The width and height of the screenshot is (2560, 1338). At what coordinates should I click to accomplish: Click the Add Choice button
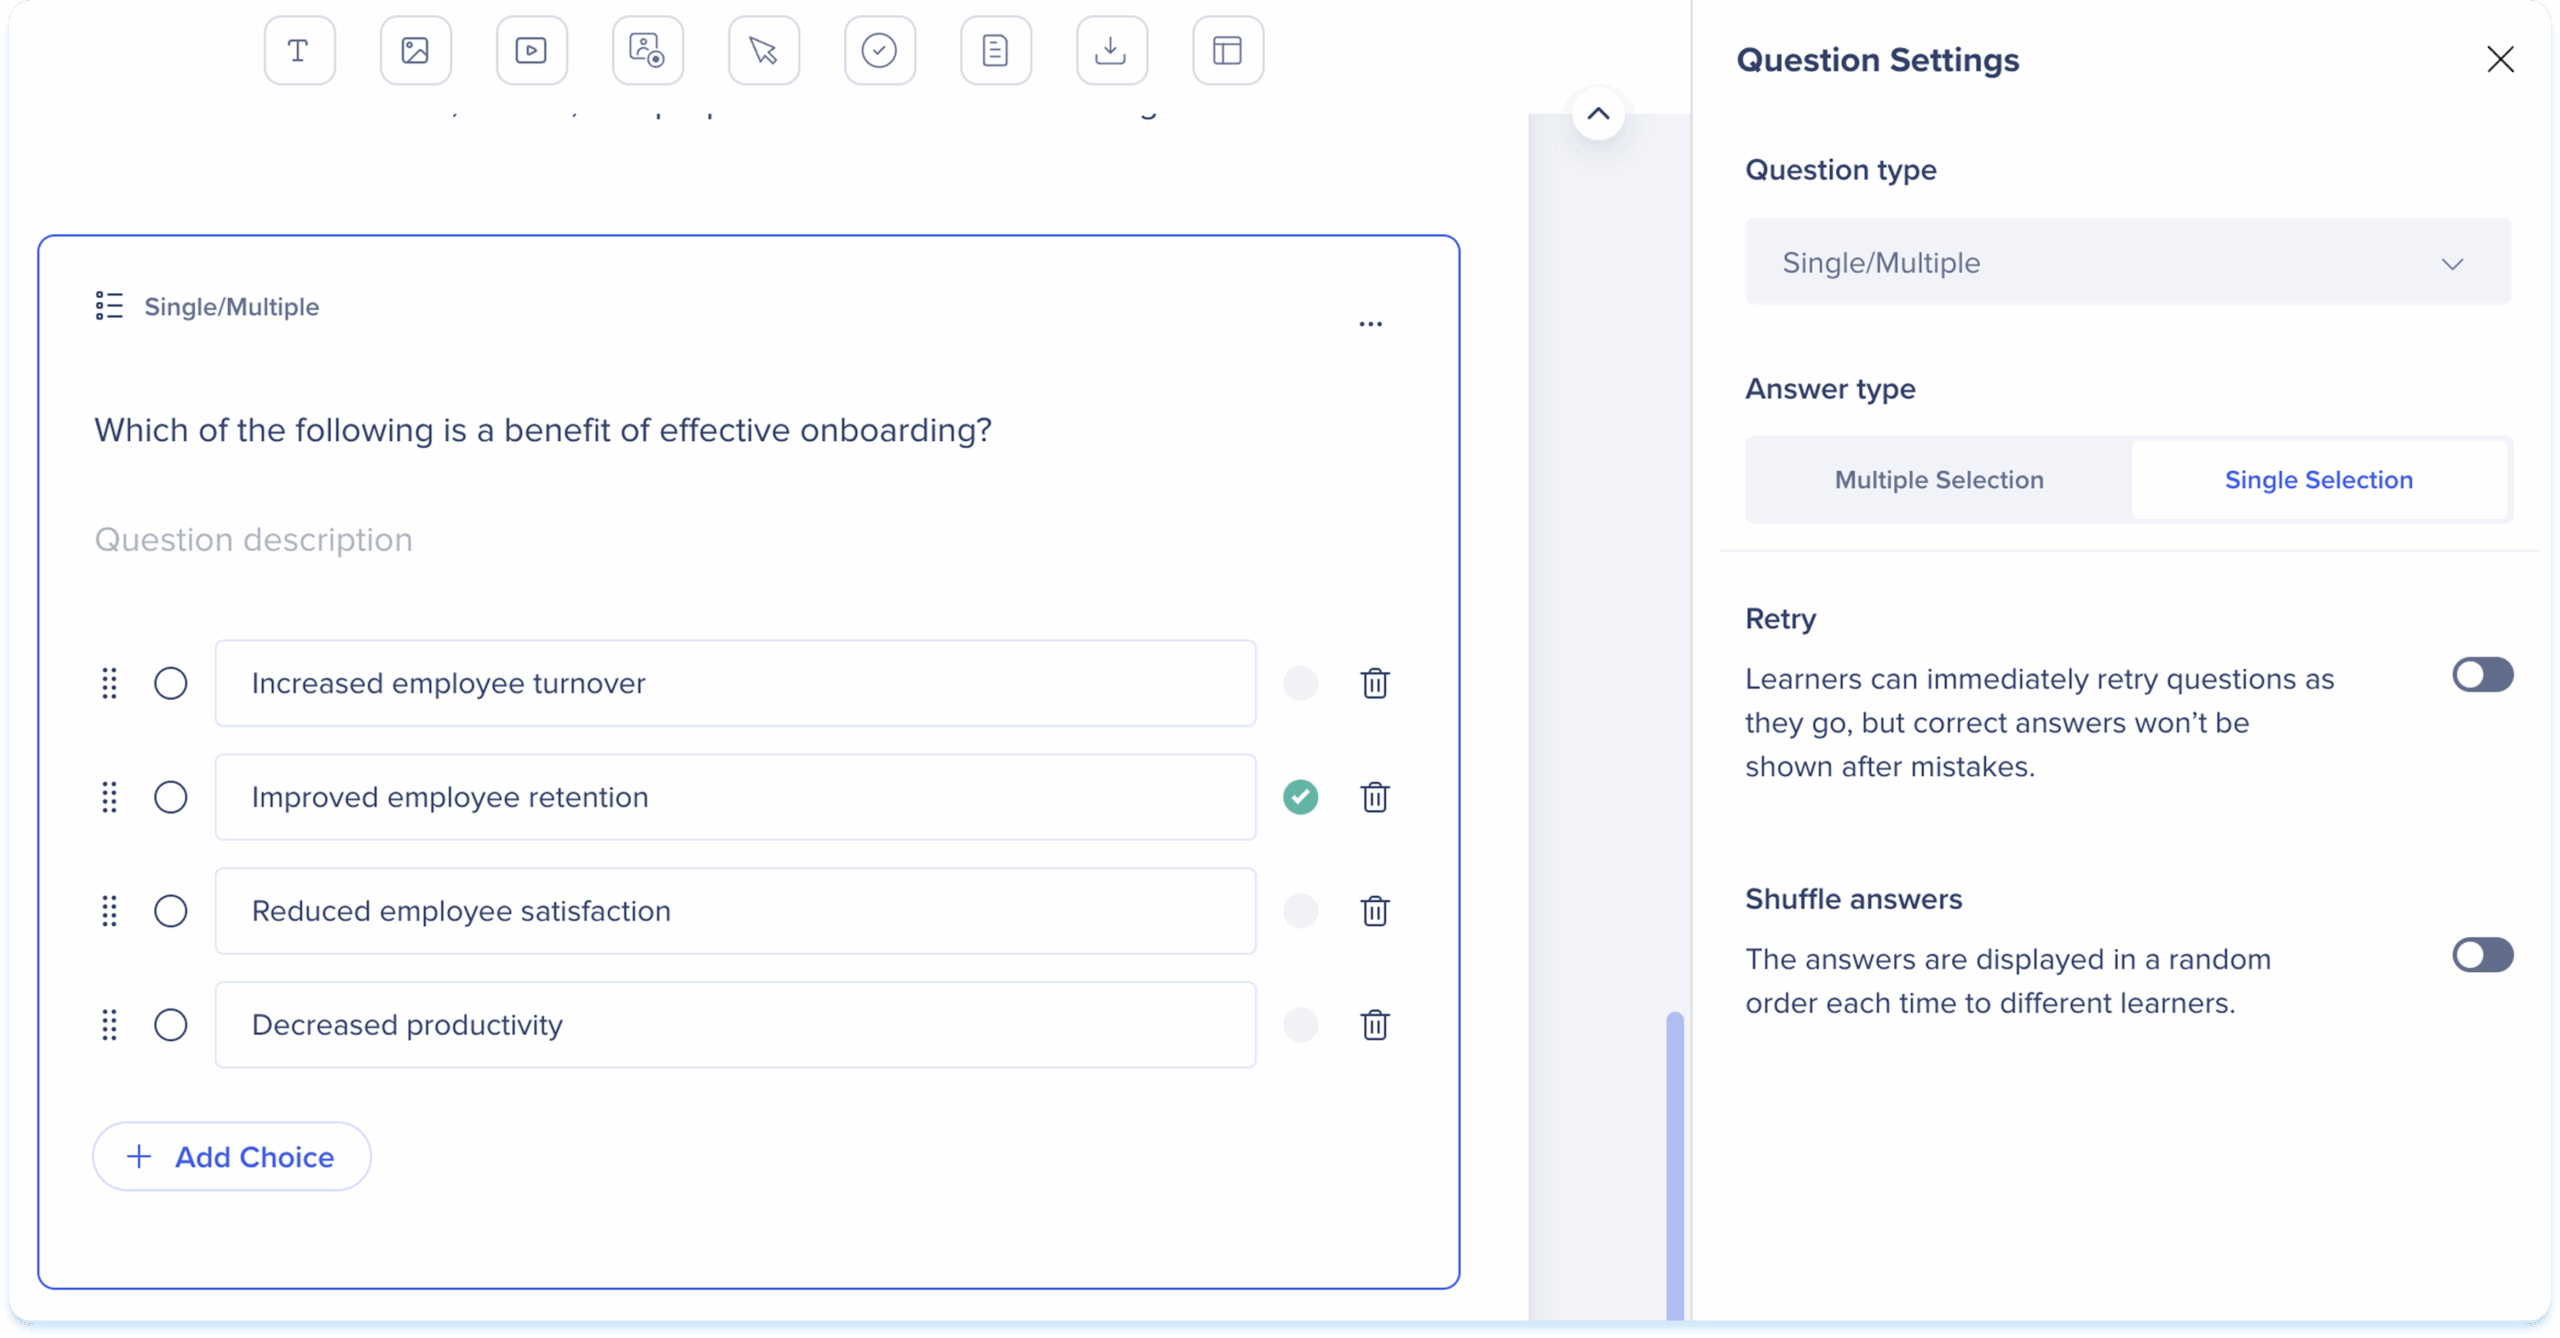tap(232, 1157)
